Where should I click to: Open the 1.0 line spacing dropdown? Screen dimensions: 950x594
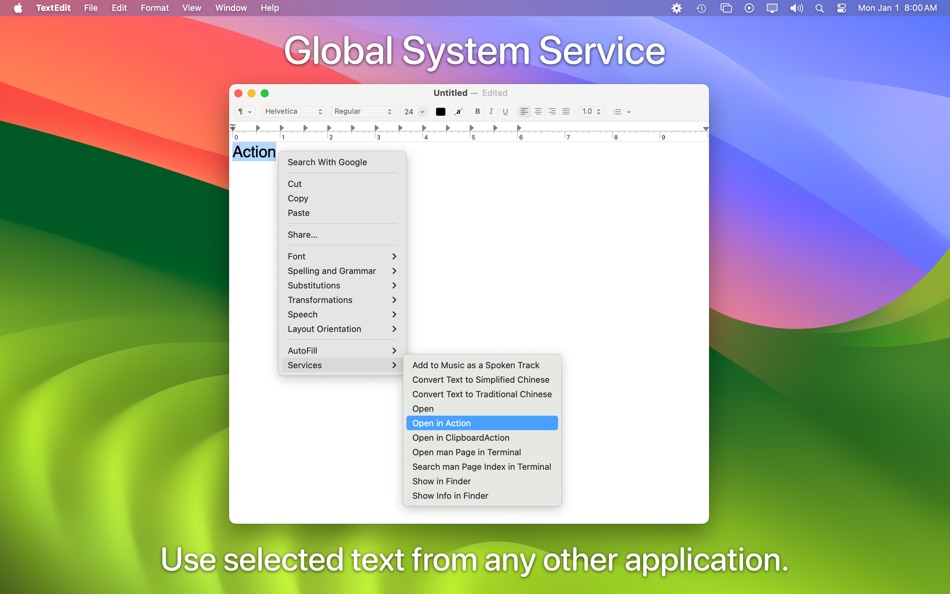tap(591, 112)
